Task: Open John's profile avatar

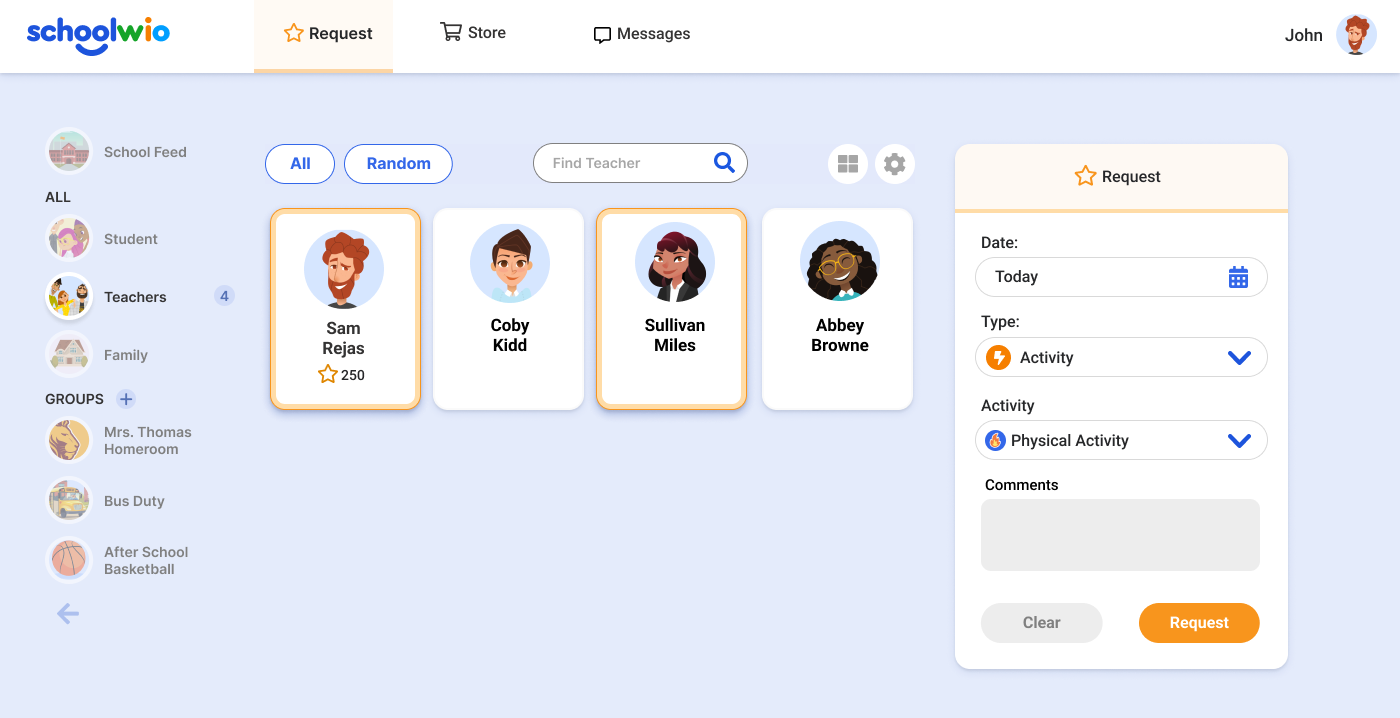Action: 1356,35
